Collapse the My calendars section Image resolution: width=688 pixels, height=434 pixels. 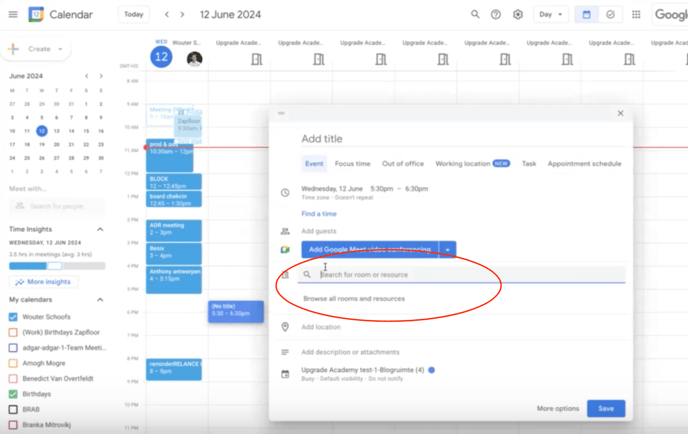[x=100, y=300]
